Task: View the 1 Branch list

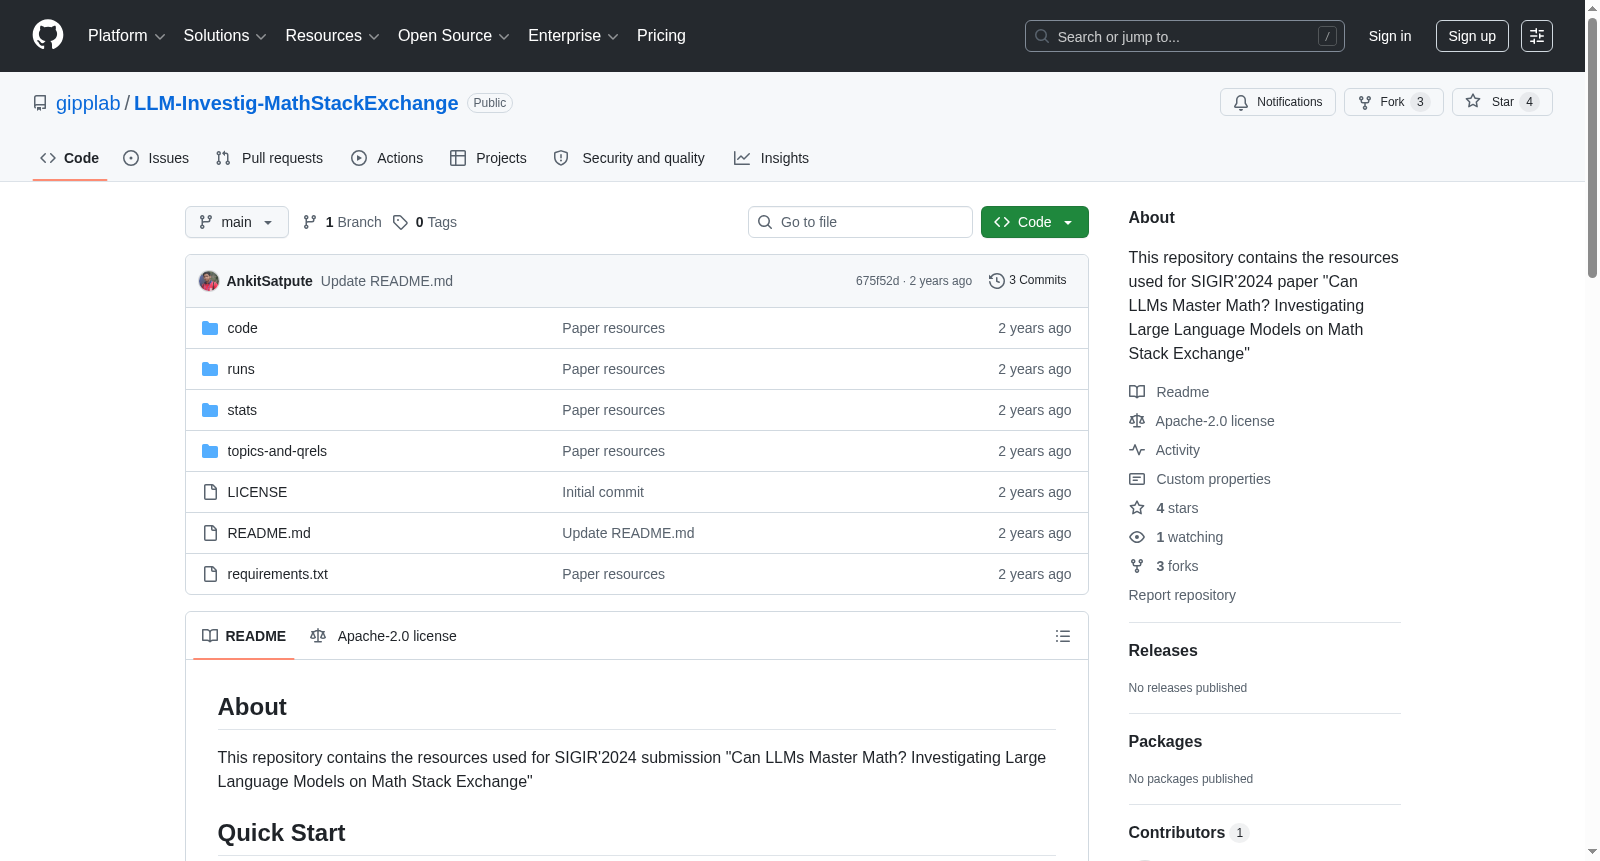Action: (x=342, y=222)
